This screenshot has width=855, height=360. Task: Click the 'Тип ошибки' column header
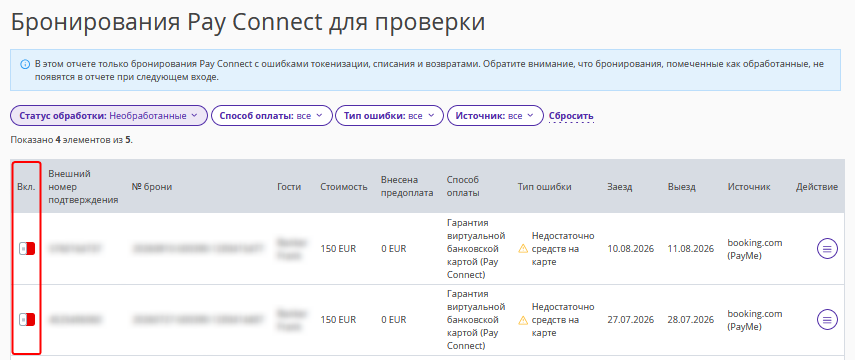tap(544, 187)
